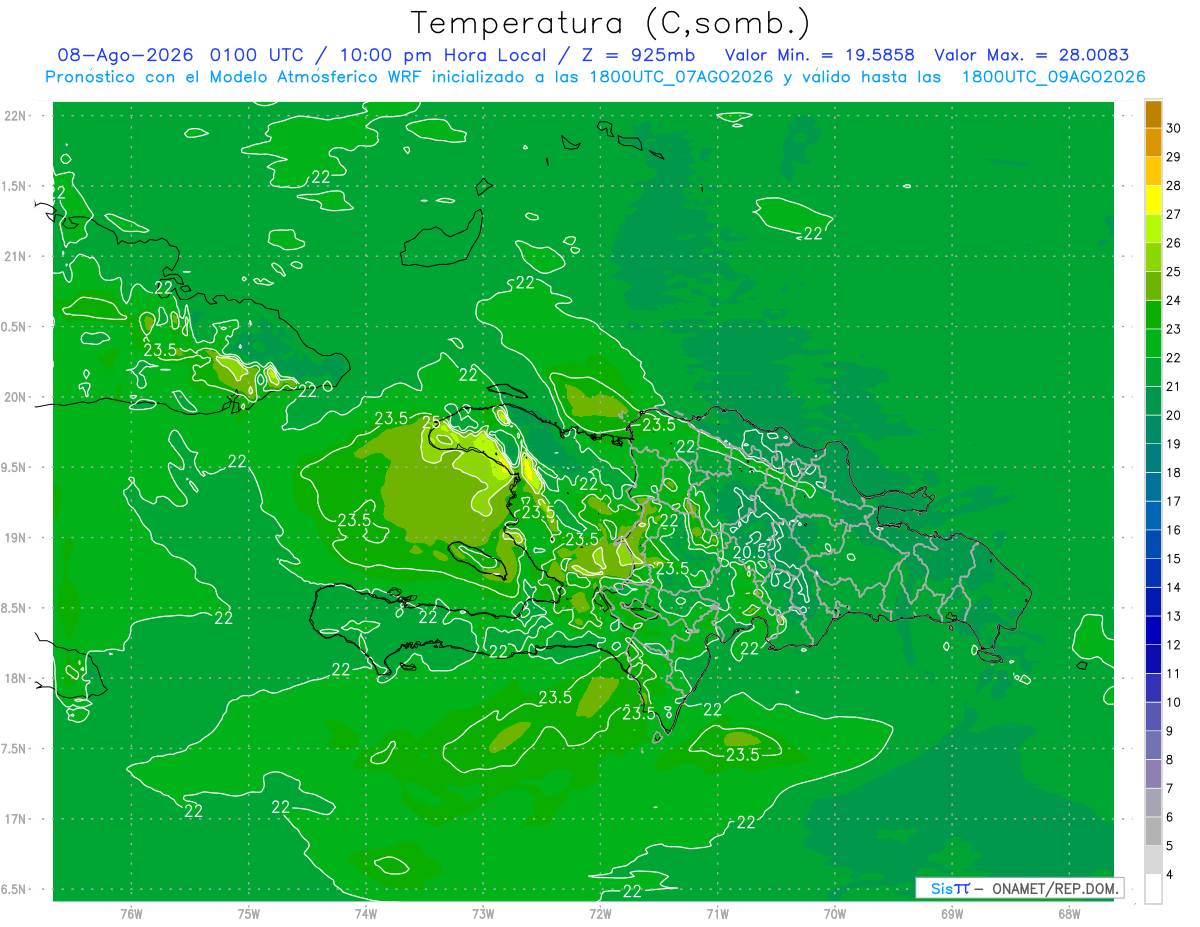1200x927 pixels.
Task: Click the "19N" latitude axis label
Action: point(16,538)
